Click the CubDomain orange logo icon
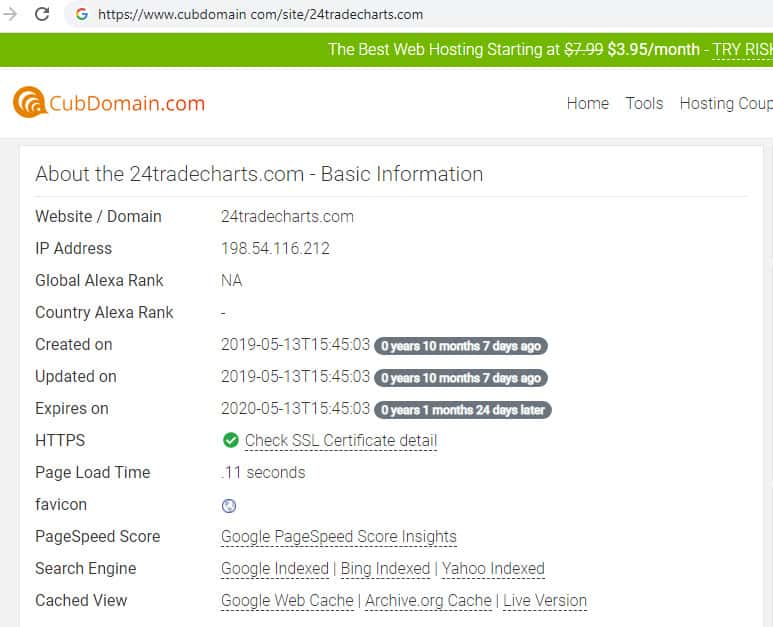773x627 pixels. click(x=30, y=102)
